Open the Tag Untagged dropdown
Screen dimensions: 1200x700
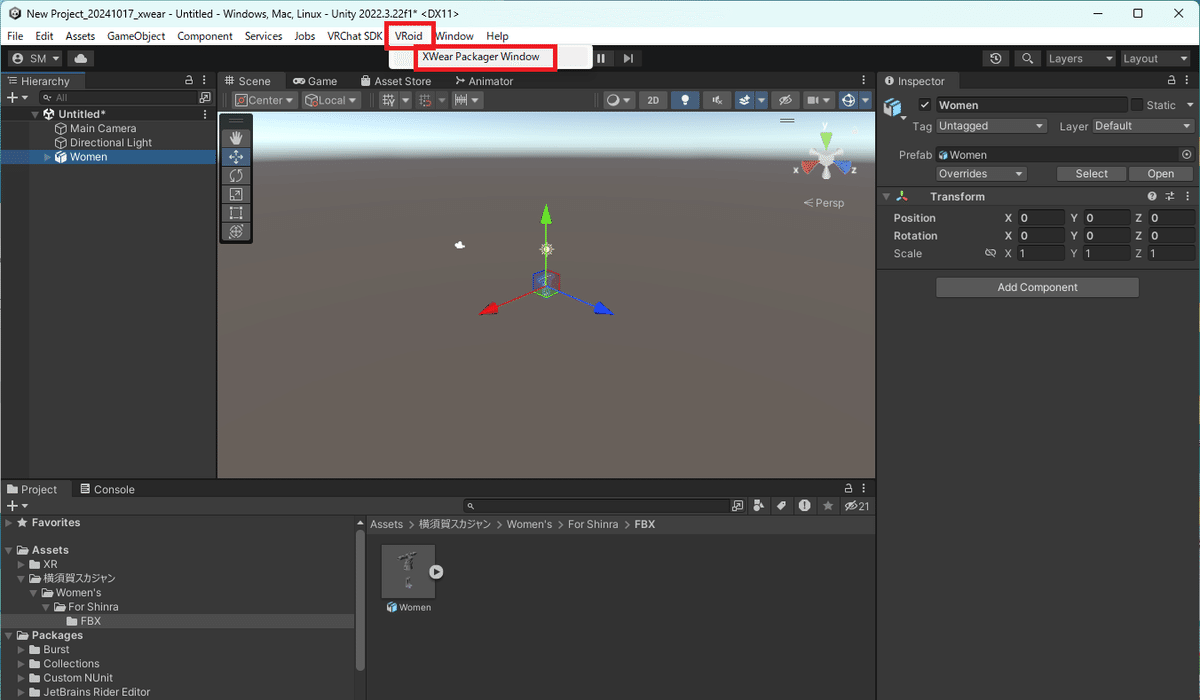tap(992, 126)
